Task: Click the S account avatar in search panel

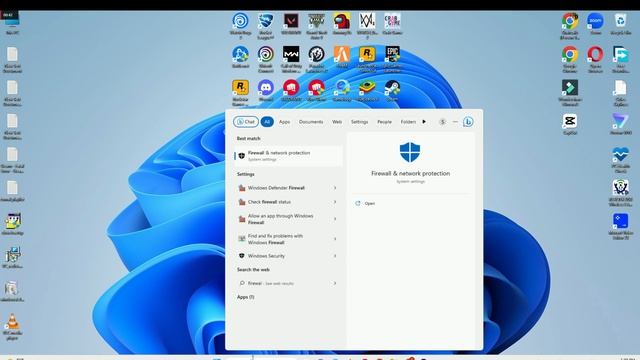Action: [442, 122]
